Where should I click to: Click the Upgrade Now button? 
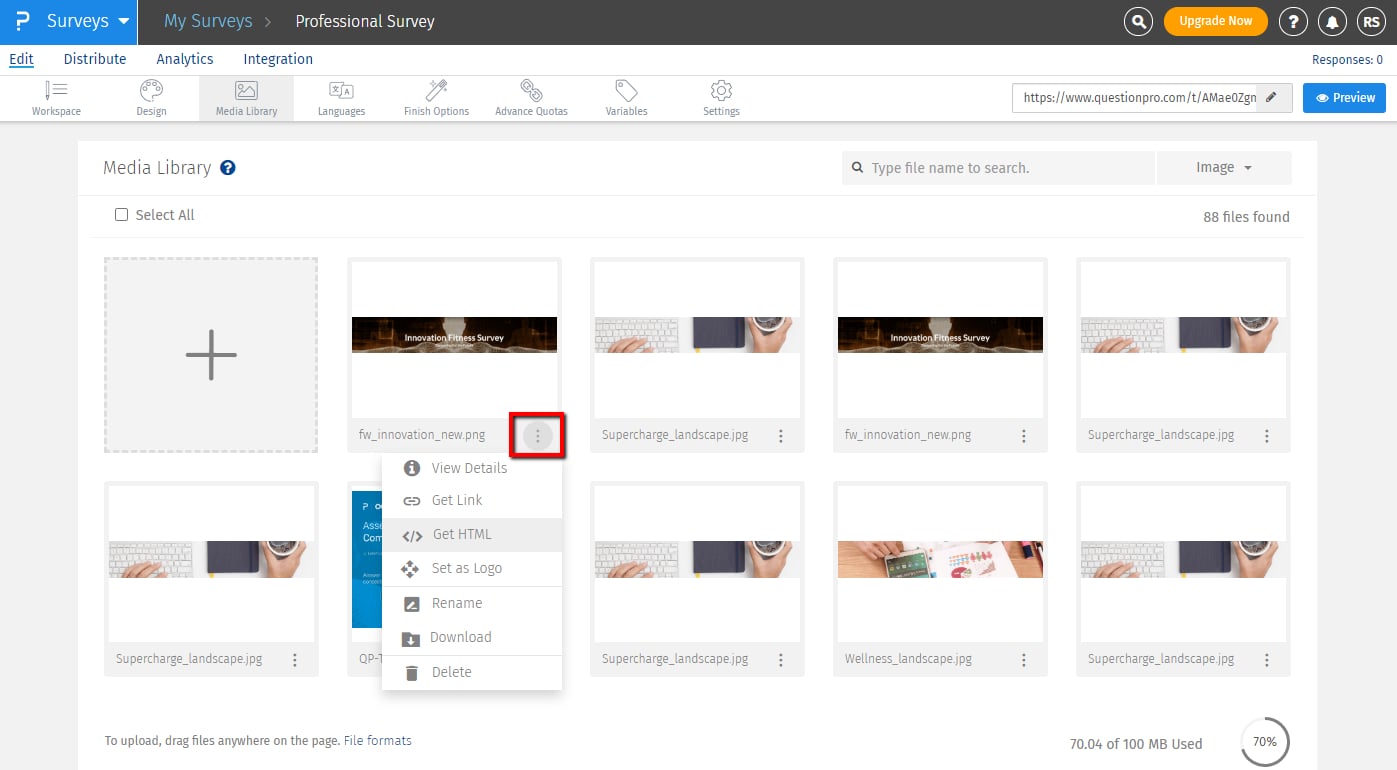[x=1215, y=21]
